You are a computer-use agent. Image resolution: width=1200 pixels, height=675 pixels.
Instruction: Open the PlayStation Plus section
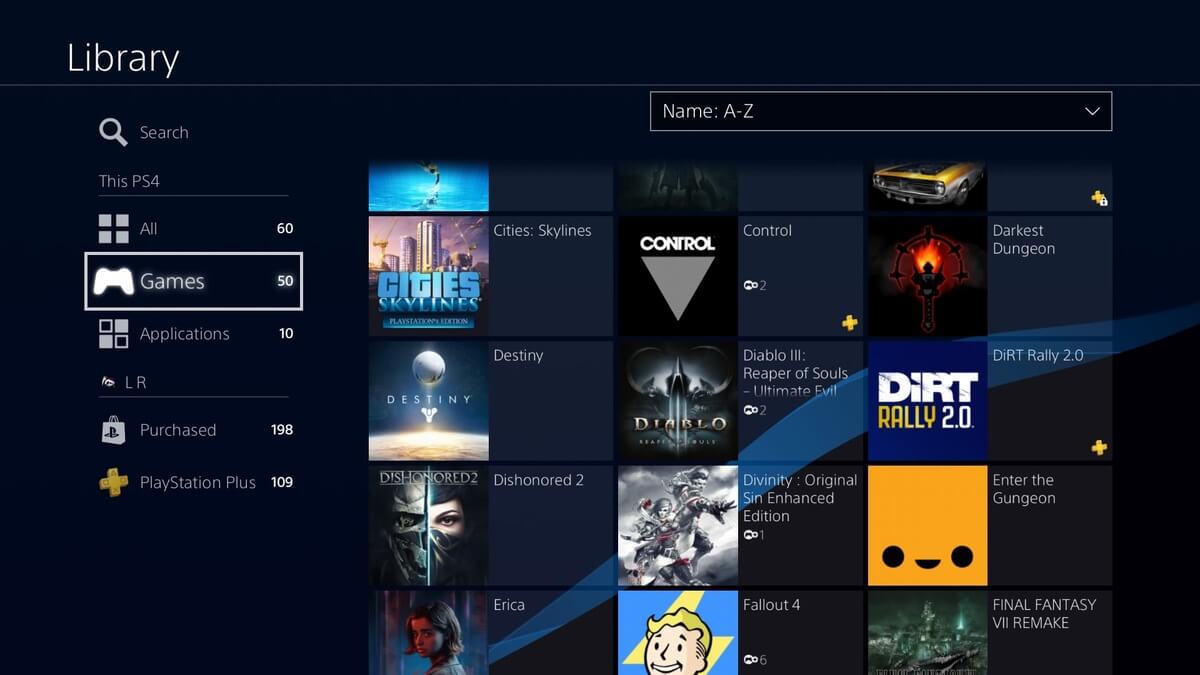click(x=194, y=482)
